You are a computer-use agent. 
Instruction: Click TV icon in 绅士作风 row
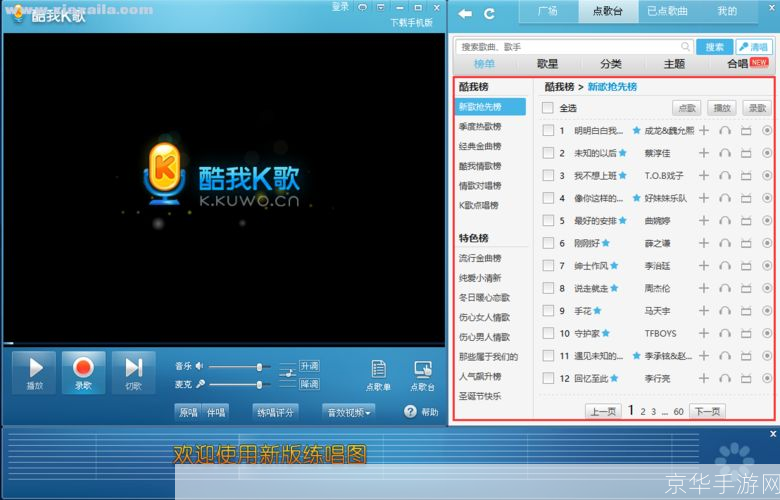(x=746, y=266)
